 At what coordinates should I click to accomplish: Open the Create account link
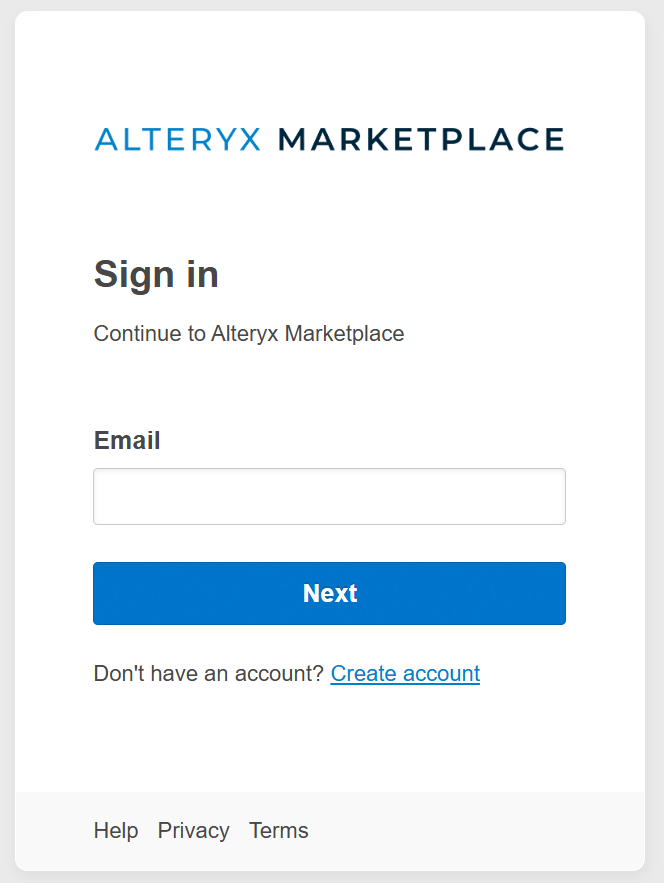pos(405,673)
